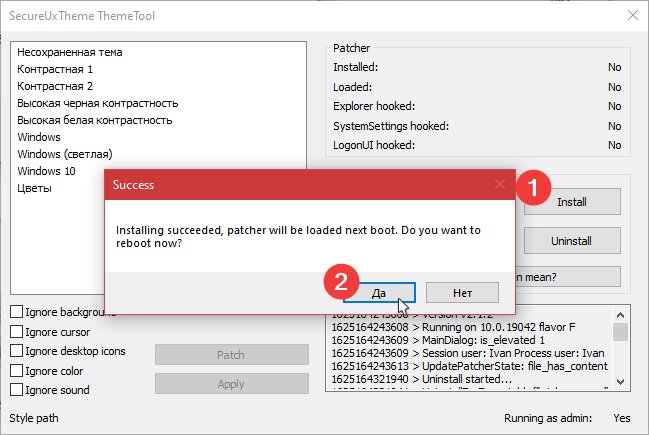
Task: Close the Success dialog
Action: click(x=500, y=185)
